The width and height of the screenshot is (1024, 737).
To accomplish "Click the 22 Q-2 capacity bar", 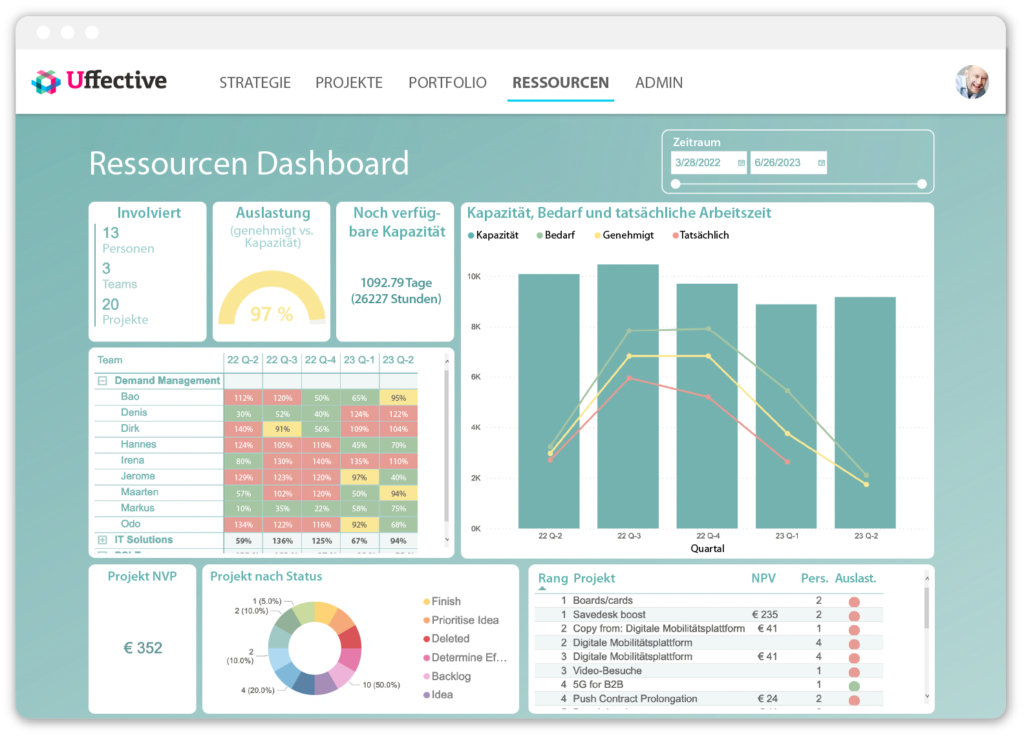I will coord(549,401).
